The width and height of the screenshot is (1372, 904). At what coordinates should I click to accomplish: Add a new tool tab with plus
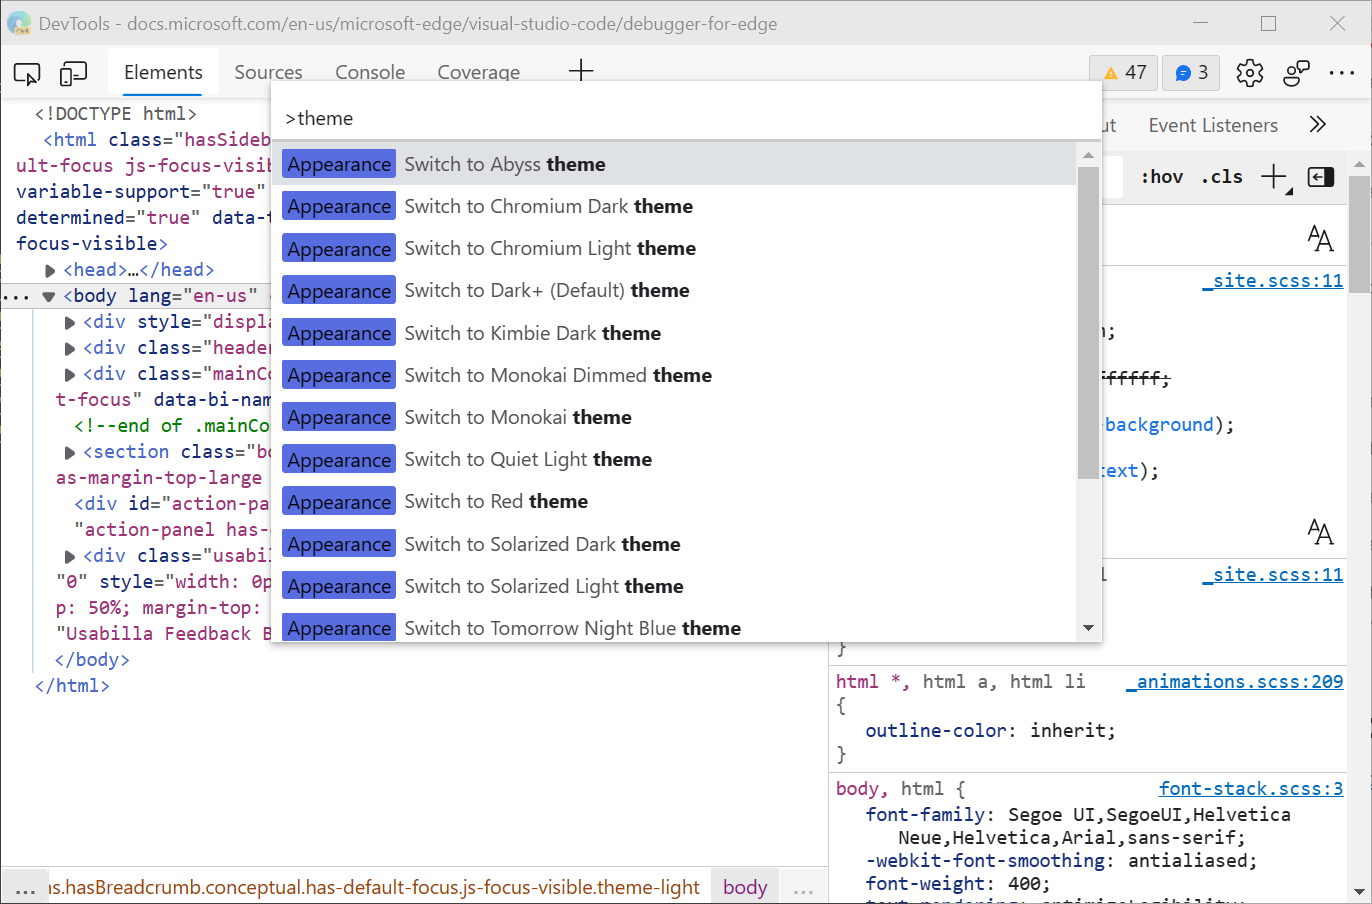(581, 70)
